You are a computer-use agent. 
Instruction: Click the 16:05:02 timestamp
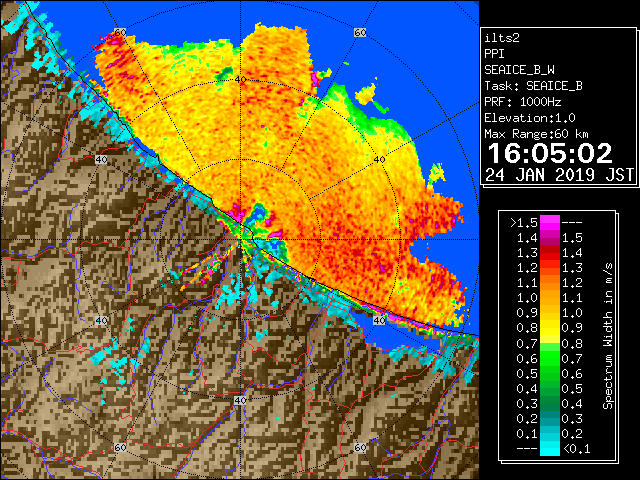(550, 153)
